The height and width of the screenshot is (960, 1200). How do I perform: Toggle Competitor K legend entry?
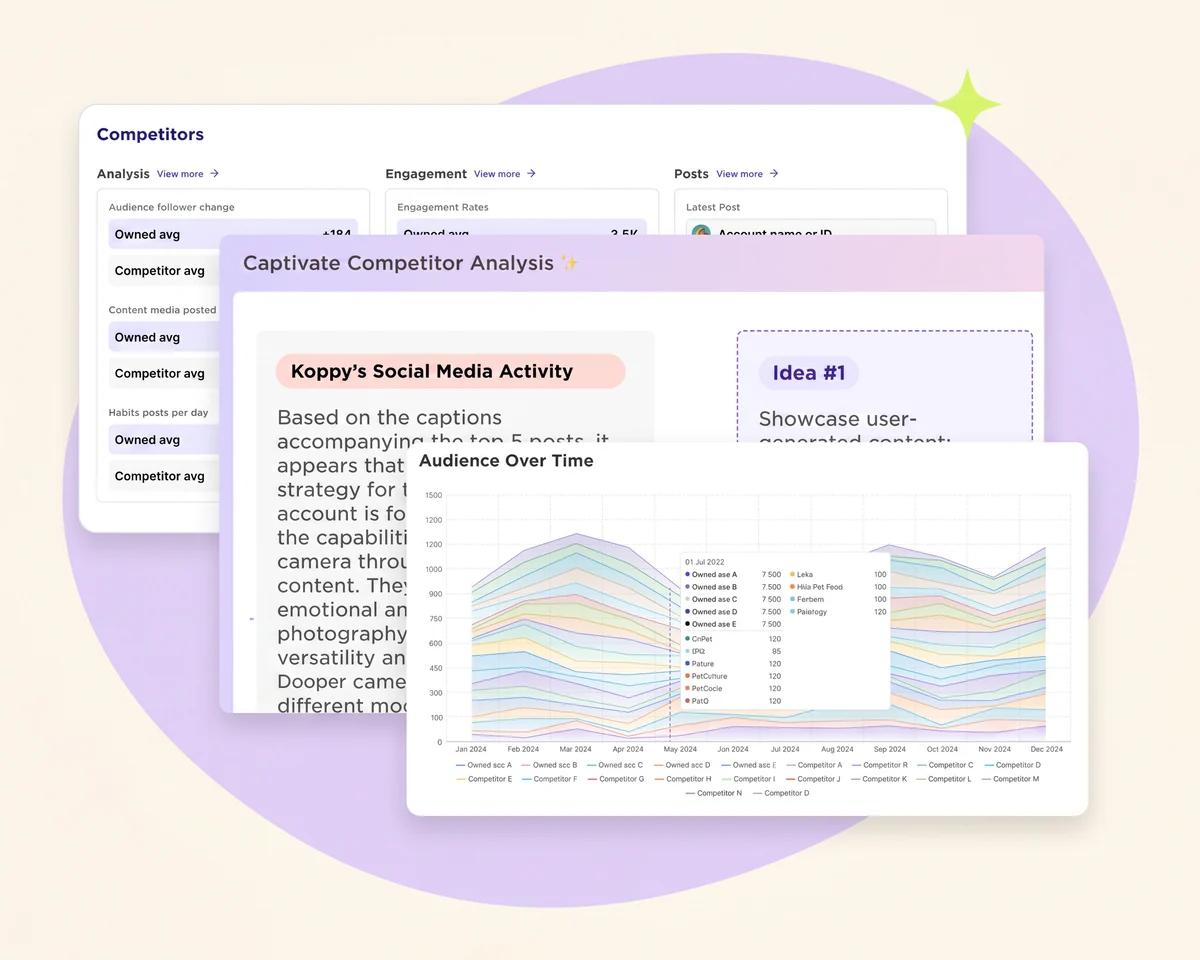click(878, 779)
